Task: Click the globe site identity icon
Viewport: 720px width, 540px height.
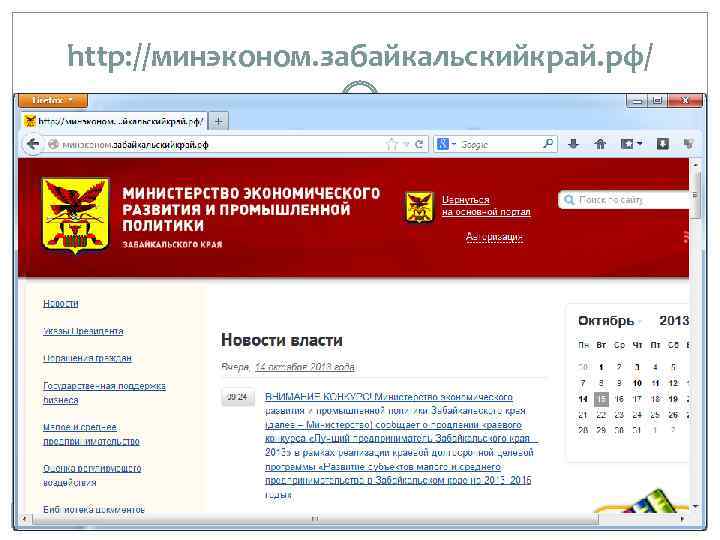Action: (53, 145)
